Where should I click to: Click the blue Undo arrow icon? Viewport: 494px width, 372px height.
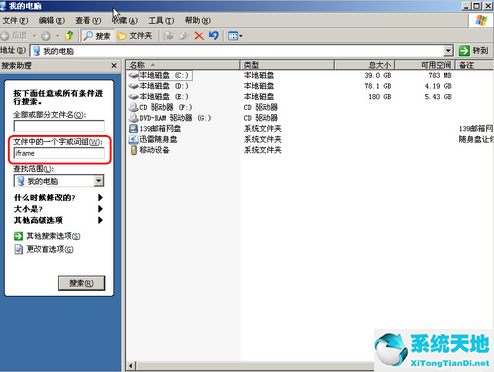(x=214, y=35)
